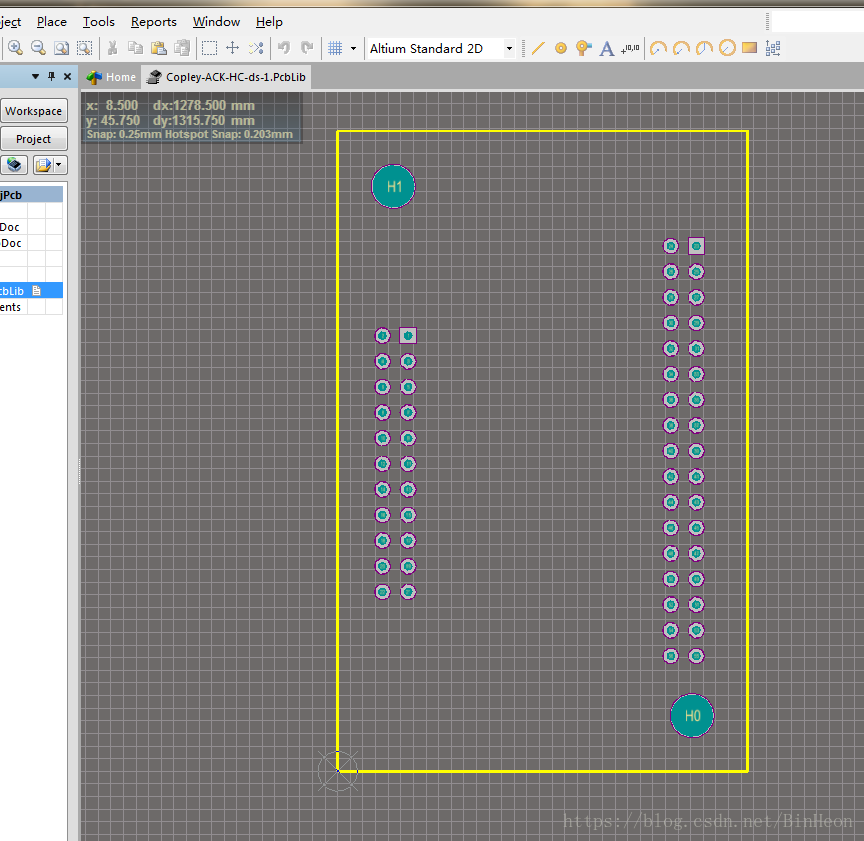Select the Place String text tool
864x841 pixels.
tap(606, 48)
